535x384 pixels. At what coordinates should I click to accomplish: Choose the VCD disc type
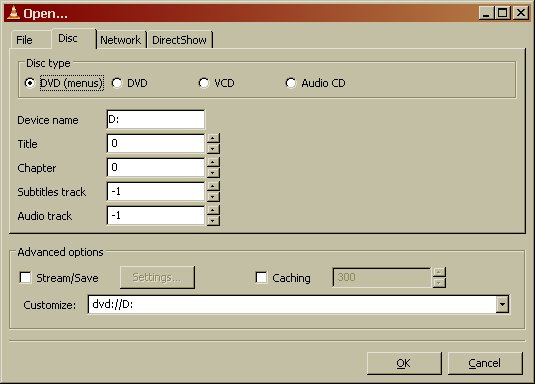tap(204, 83)
